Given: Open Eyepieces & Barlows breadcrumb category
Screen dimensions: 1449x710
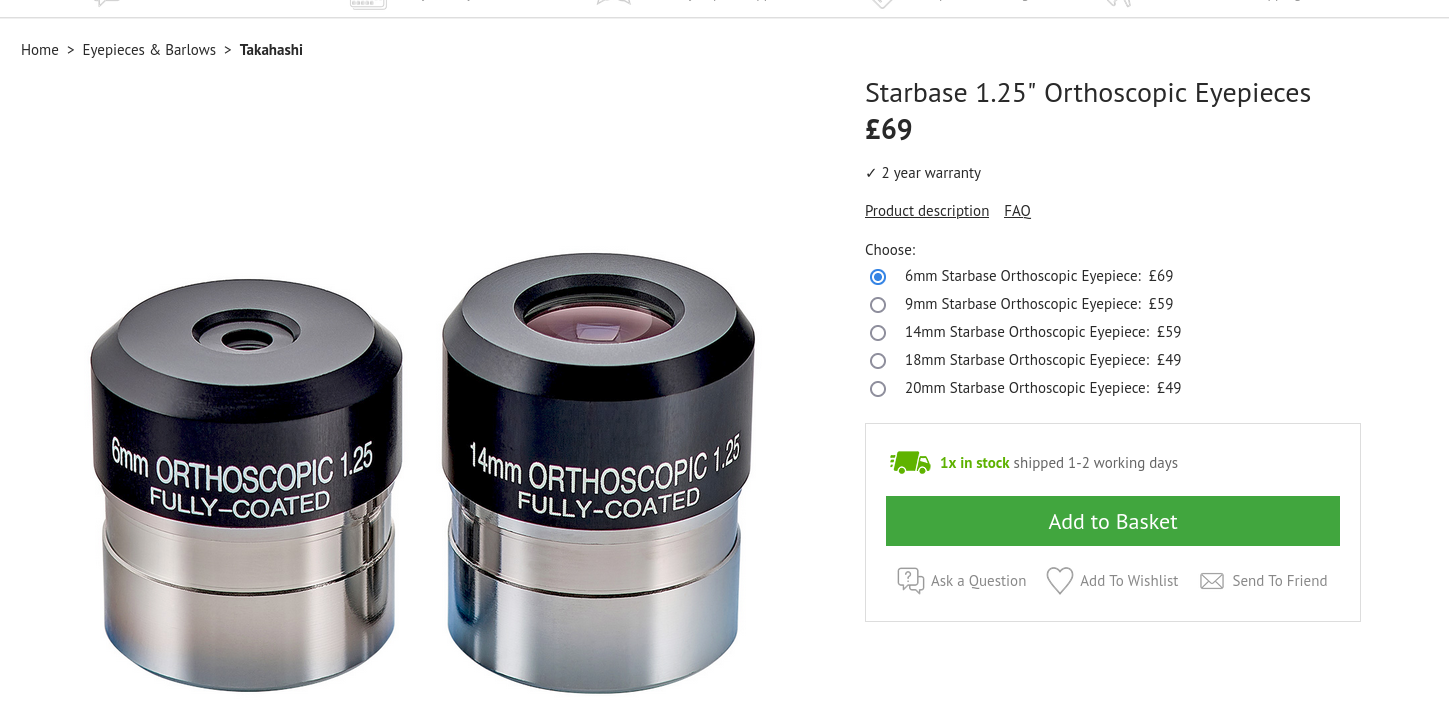Looking at the screenshot, I should [x=149, y=50].
